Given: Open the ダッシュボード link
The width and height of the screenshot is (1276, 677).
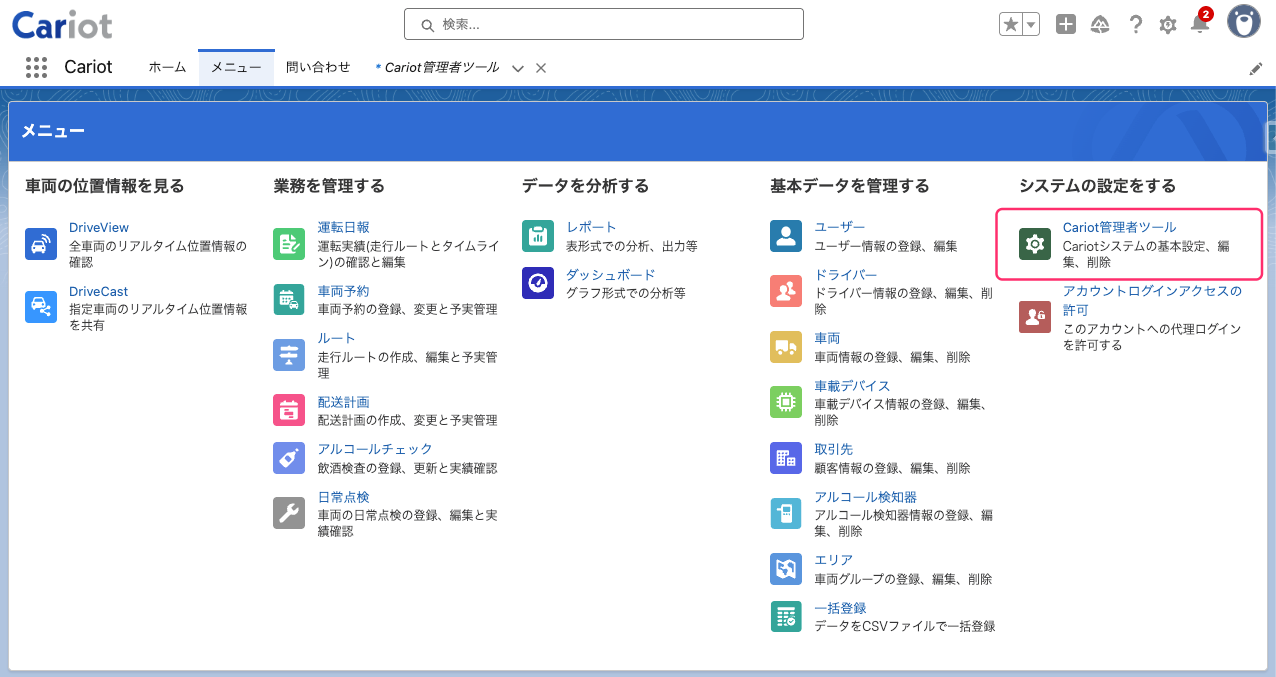Looking at the screenshot, I should (x=611, y=275).
